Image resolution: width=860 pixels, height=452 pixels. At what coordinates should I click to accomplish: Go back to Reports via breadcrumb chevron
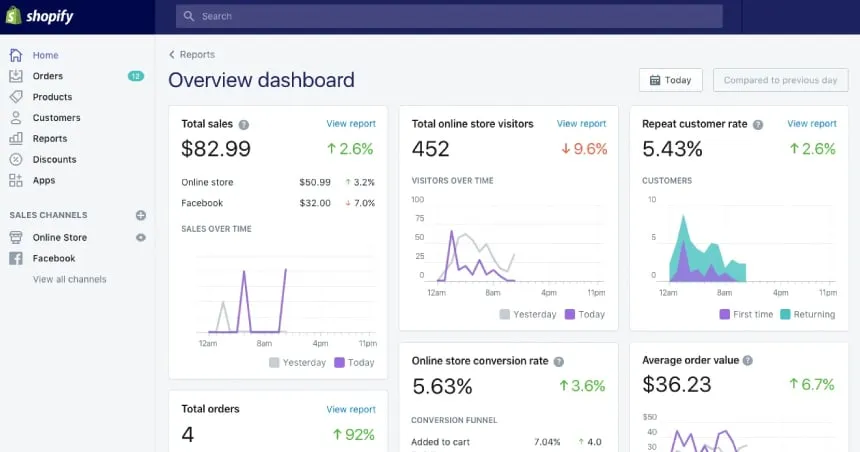172,55
